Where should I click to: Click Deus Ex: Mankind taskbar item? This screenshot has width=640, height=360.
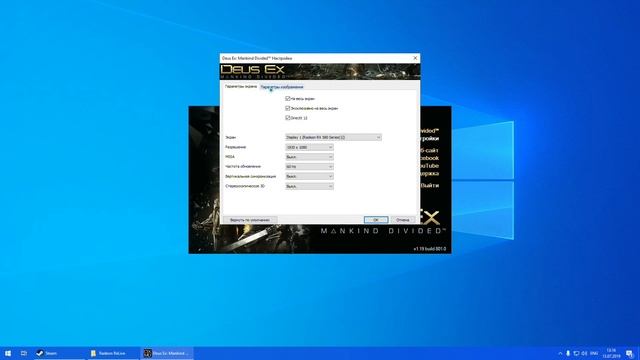pos(167,353)
